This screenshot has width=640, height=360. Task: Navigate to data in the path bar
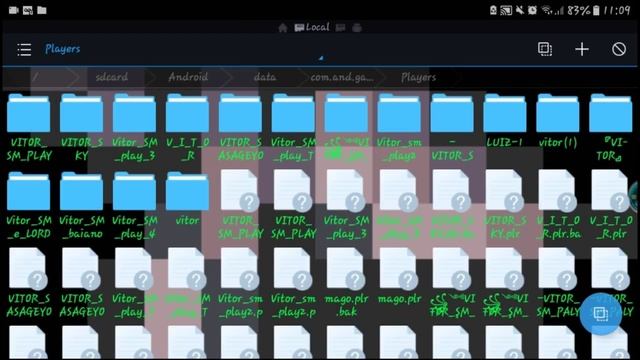(264, 77)
